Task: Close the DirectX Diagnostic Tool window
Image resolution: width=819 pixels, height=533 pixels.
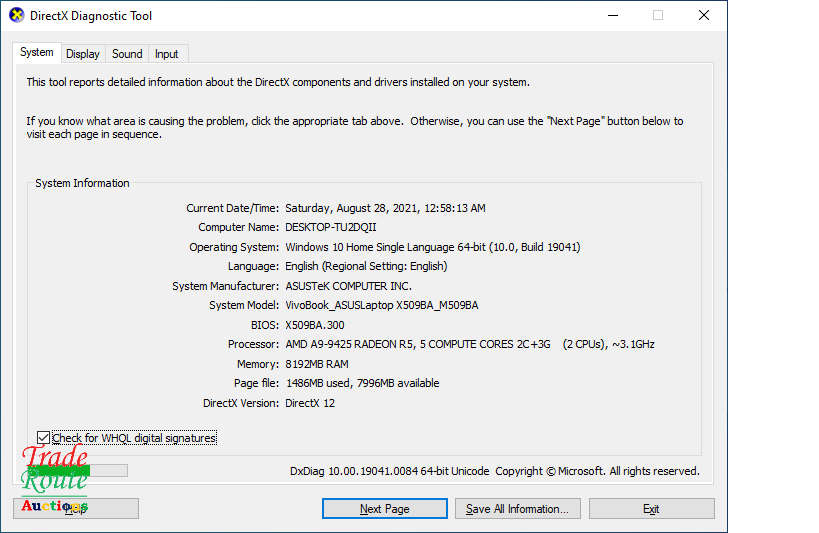Action: pos(704,16)
